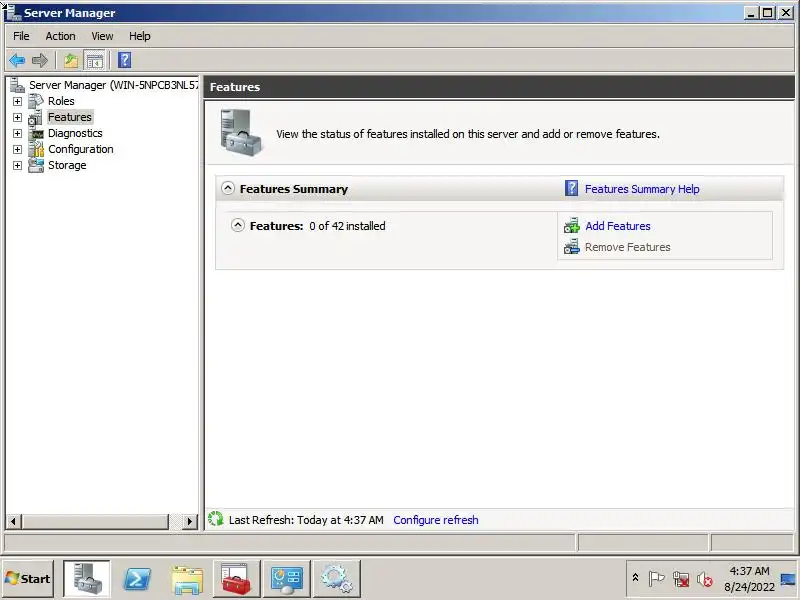800x600 pixels.
Task: Click the Features Summary heading text
Action: [x=293, y=189]
